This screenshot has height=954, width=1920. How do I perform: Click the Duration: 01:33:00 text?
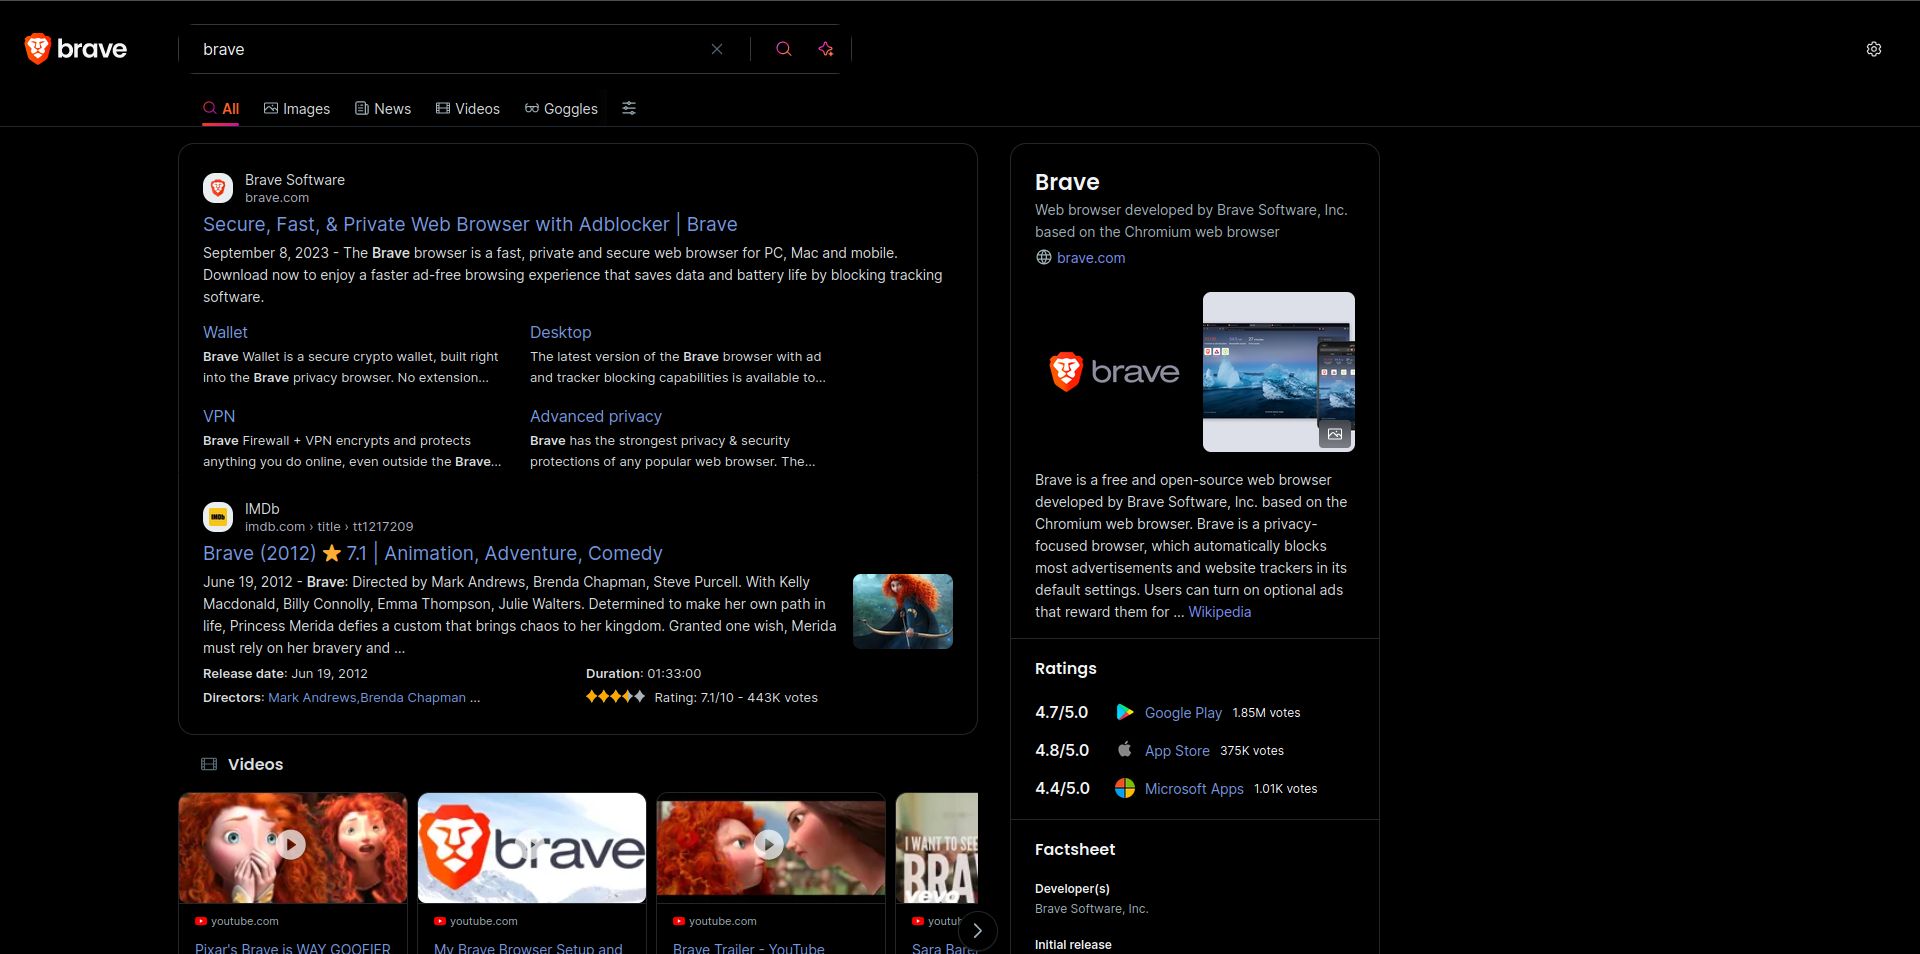click(x=643, y=673)
